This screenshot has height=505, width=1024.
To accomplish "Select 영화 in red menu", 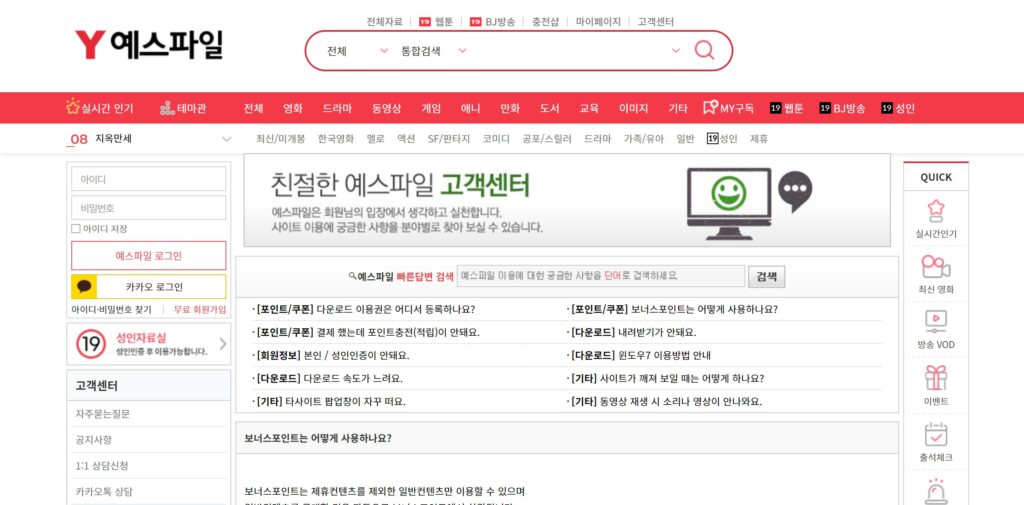I will click(293, 108).
